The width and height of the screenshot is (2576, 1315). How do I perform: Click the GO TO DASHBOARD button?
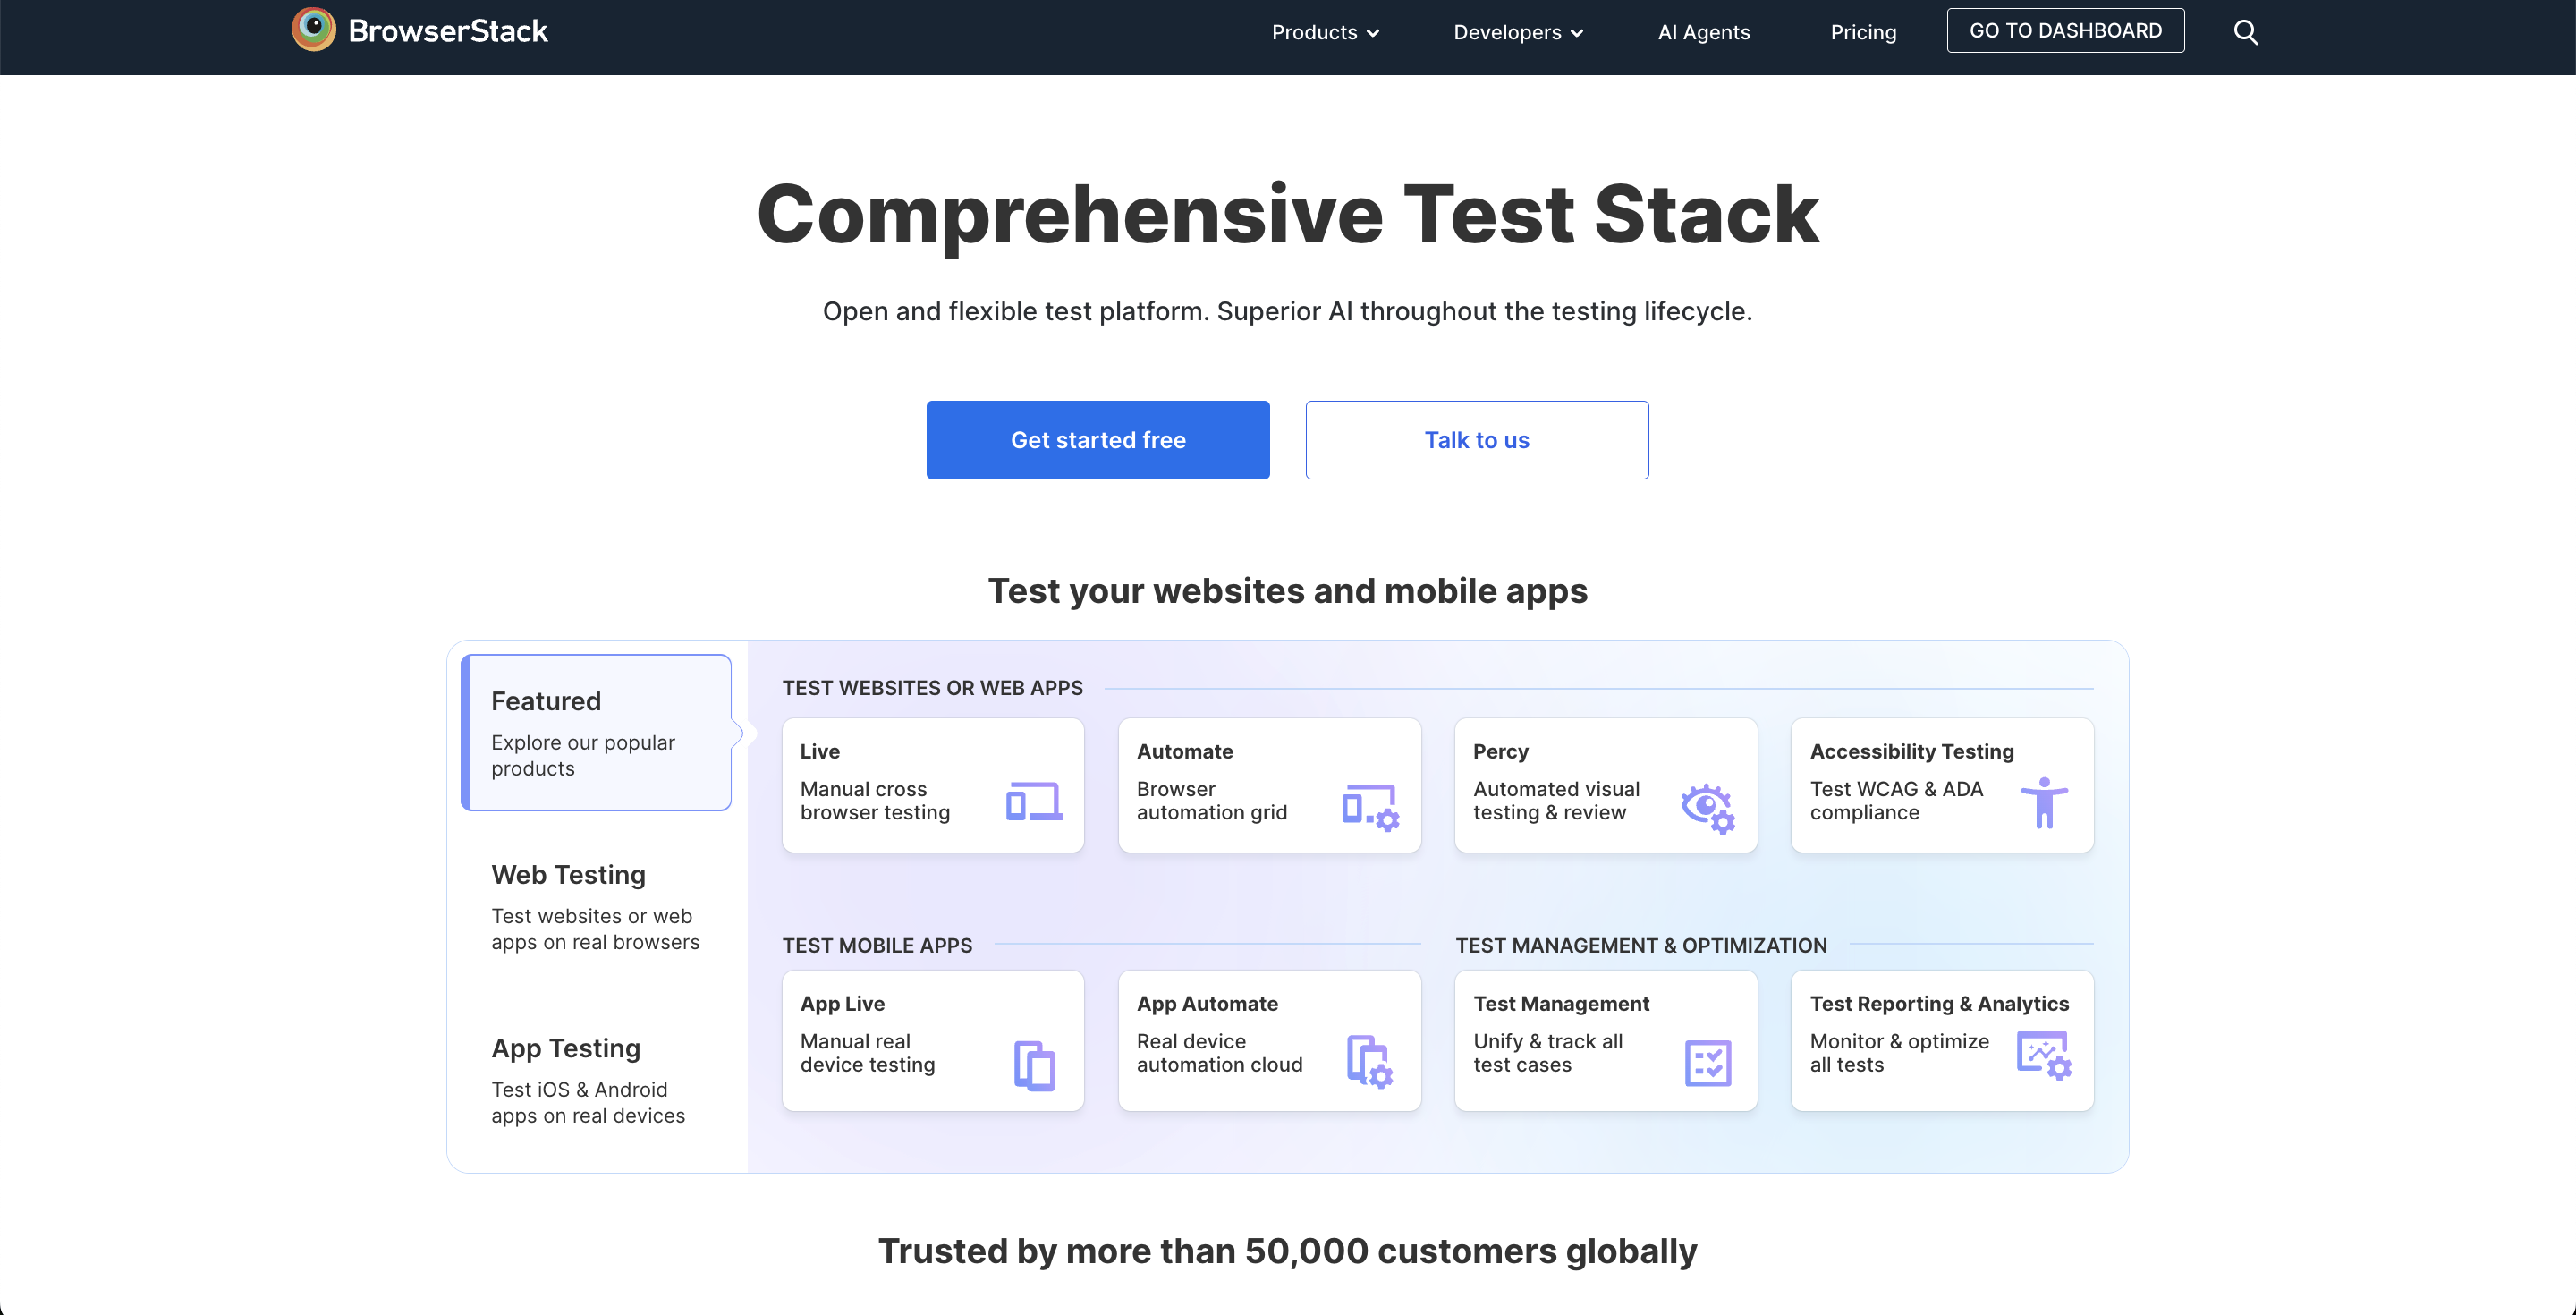point(2065,31)
